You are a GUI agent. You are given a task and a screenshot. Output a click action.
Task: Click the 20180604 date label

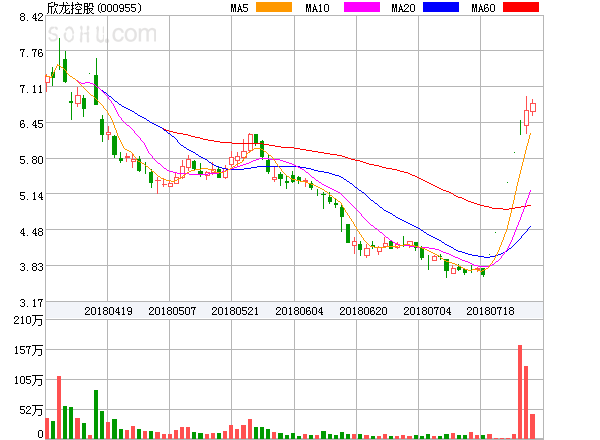click(x=299, y=311)
